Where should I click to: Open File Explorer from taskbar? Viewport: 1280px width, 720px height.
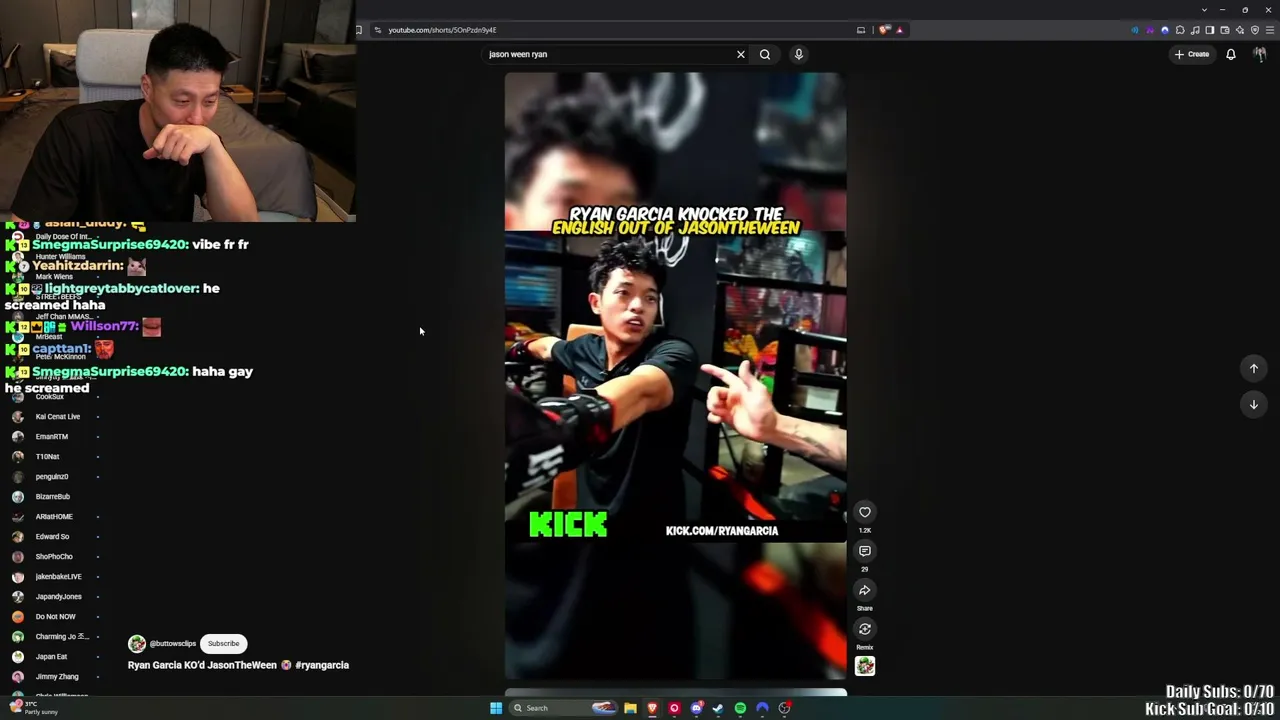click(x=630, y=708)
